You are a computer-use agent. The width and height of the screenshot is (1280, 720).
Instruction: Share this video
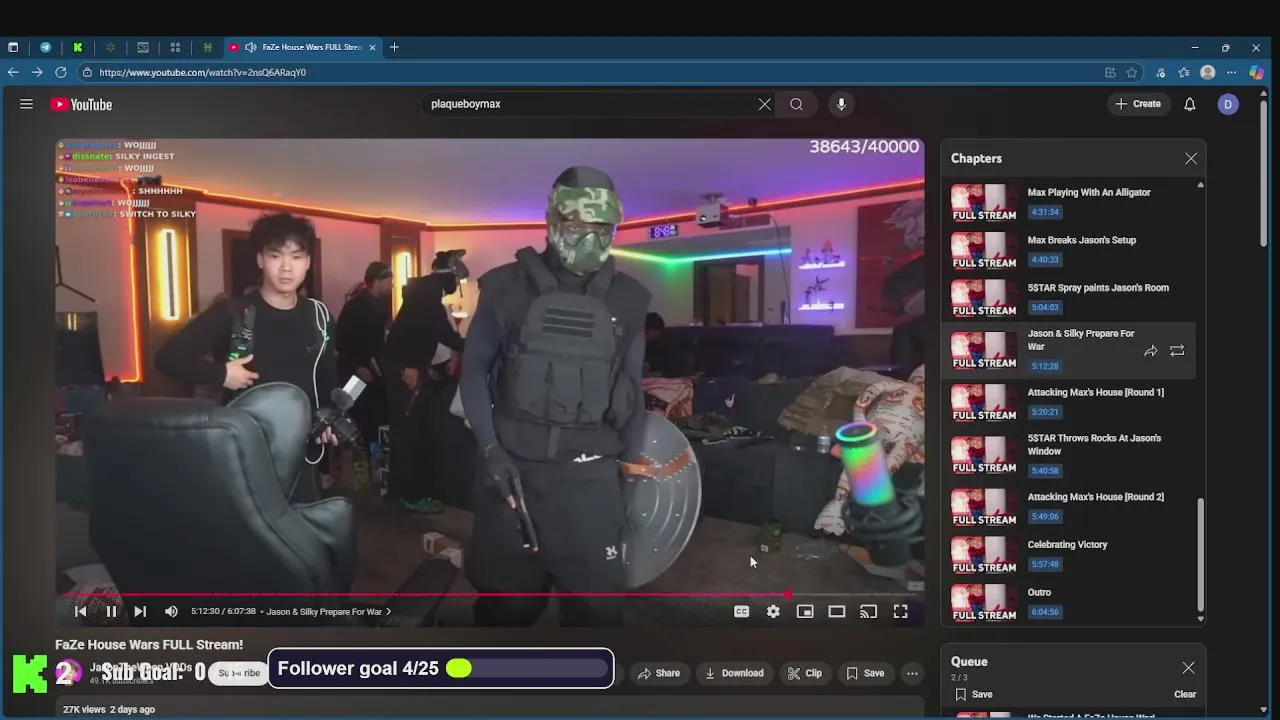658,673
